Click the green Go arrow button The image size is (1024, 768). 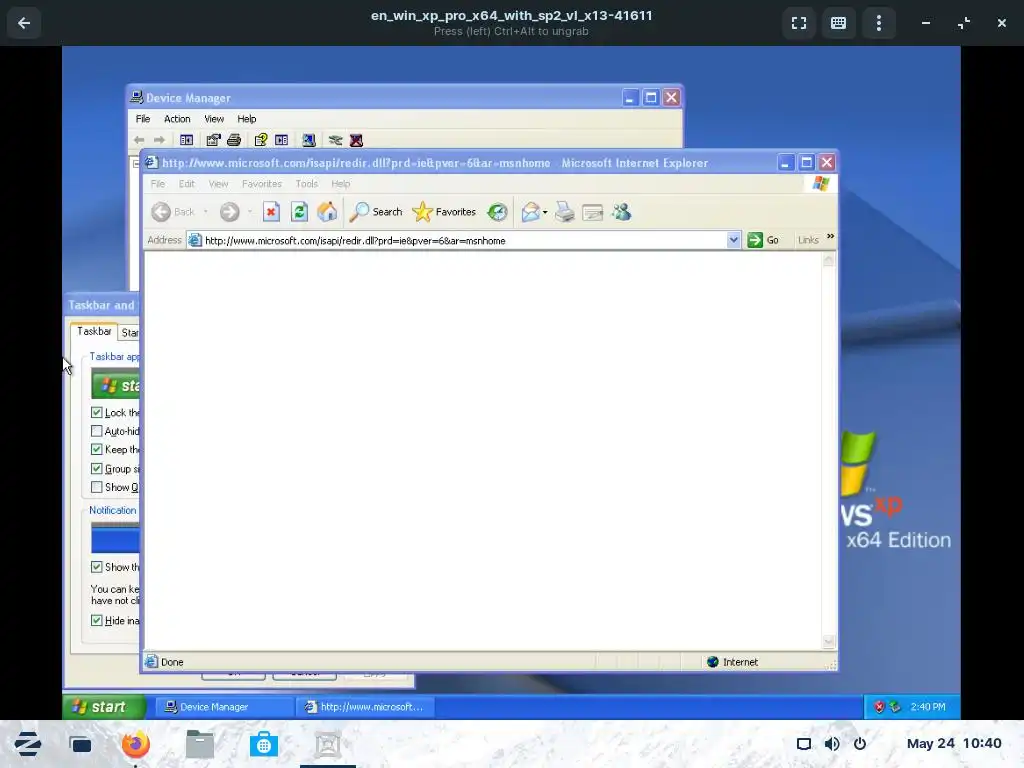click(x=755, y=240)
